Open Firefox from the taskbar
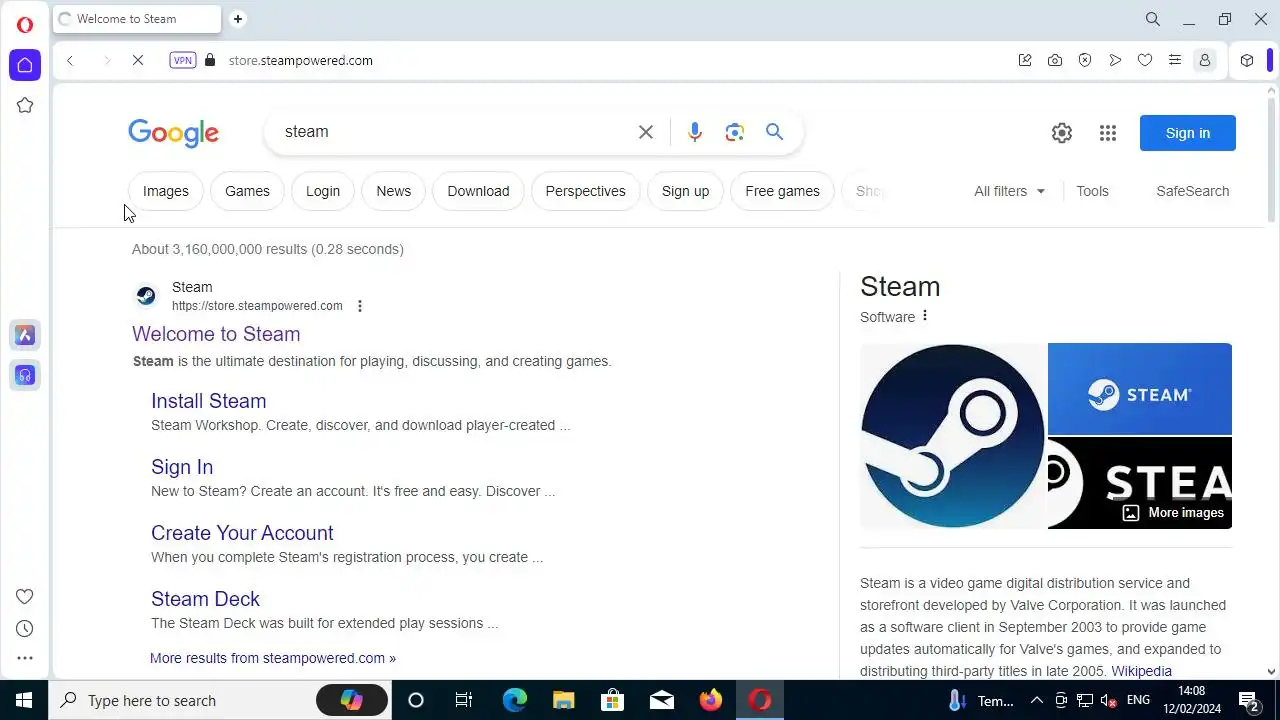 tap(711, 700)
